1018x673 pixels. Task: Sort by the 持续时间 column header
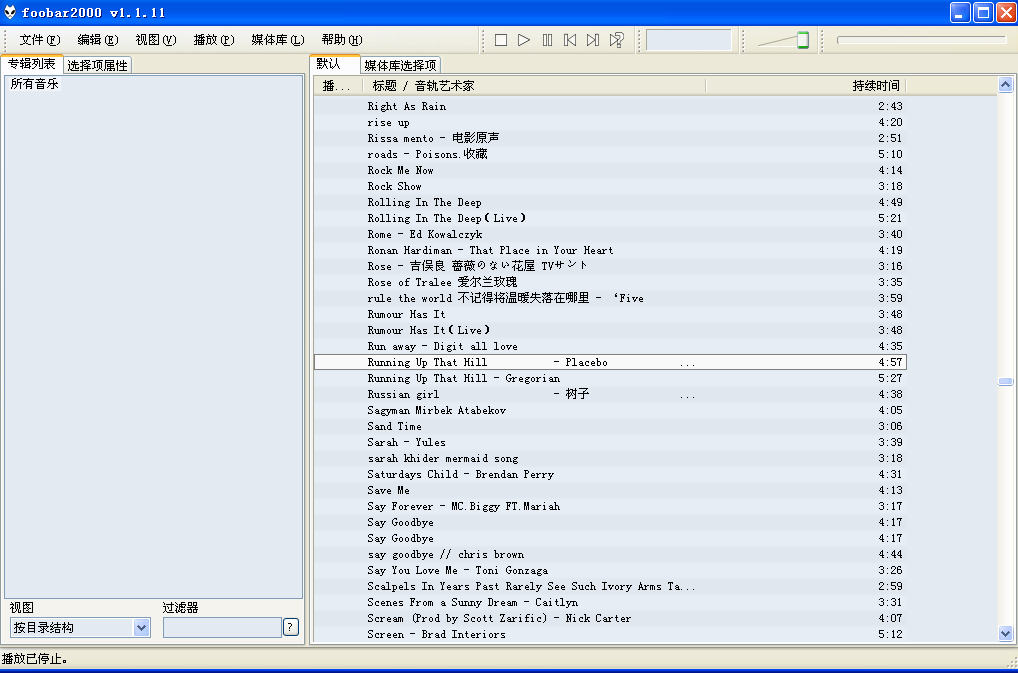pyautogui.click(x=806, y=86)
